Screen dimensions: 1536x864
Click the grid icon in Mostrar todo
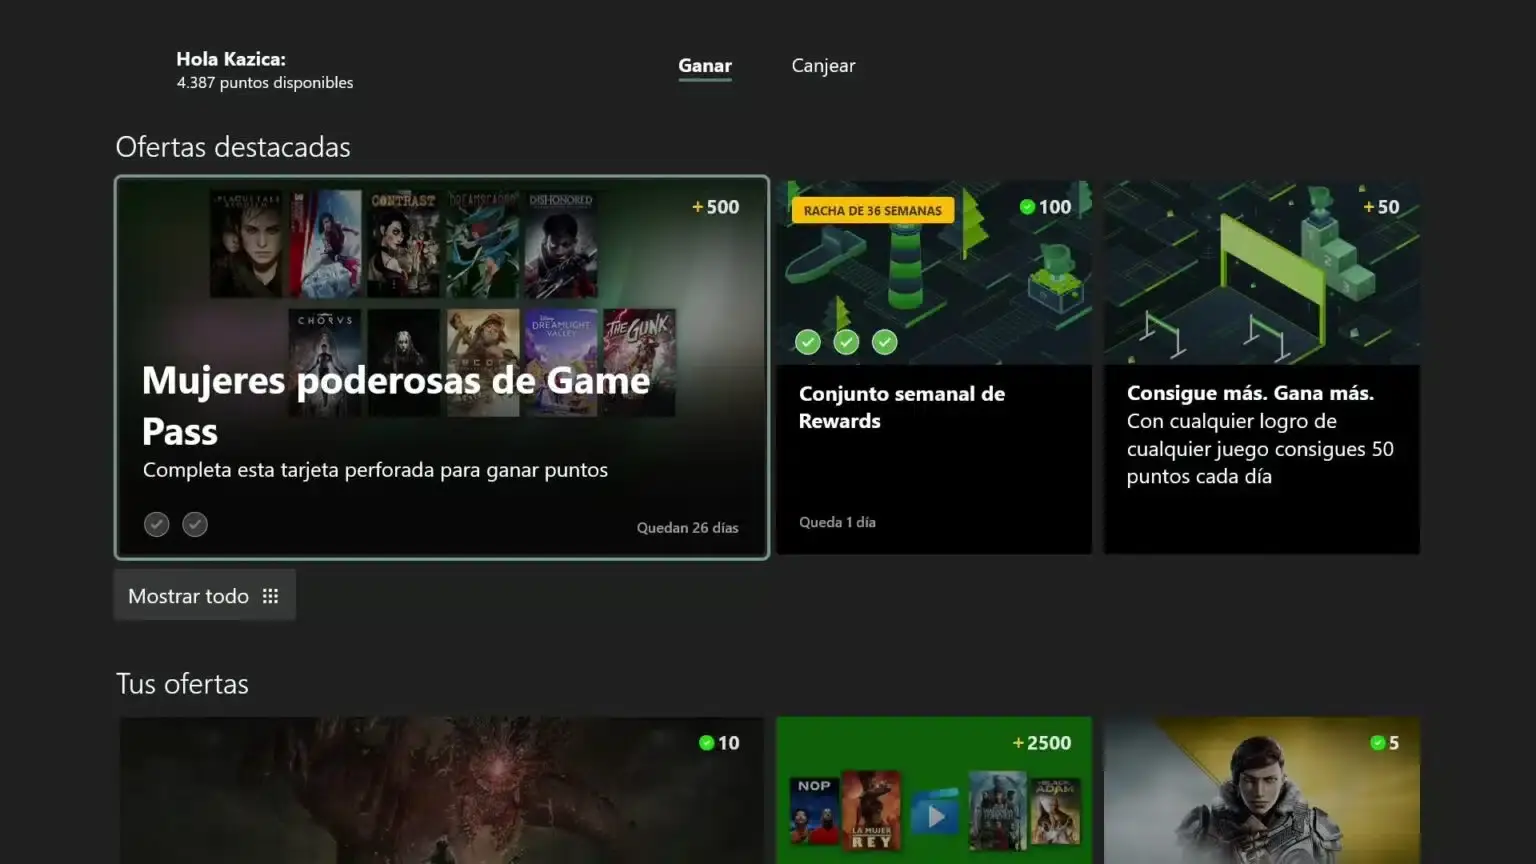pyautogui.click(x=270, y=596)
